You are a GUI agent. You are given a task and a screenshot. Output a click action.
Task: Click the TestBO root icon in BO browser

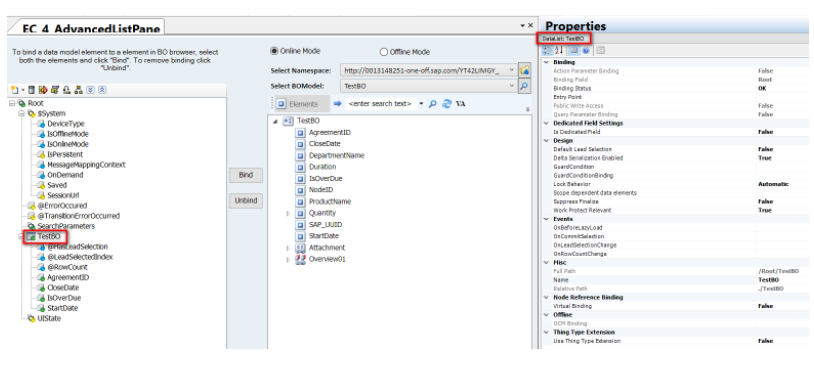[288, 121]
